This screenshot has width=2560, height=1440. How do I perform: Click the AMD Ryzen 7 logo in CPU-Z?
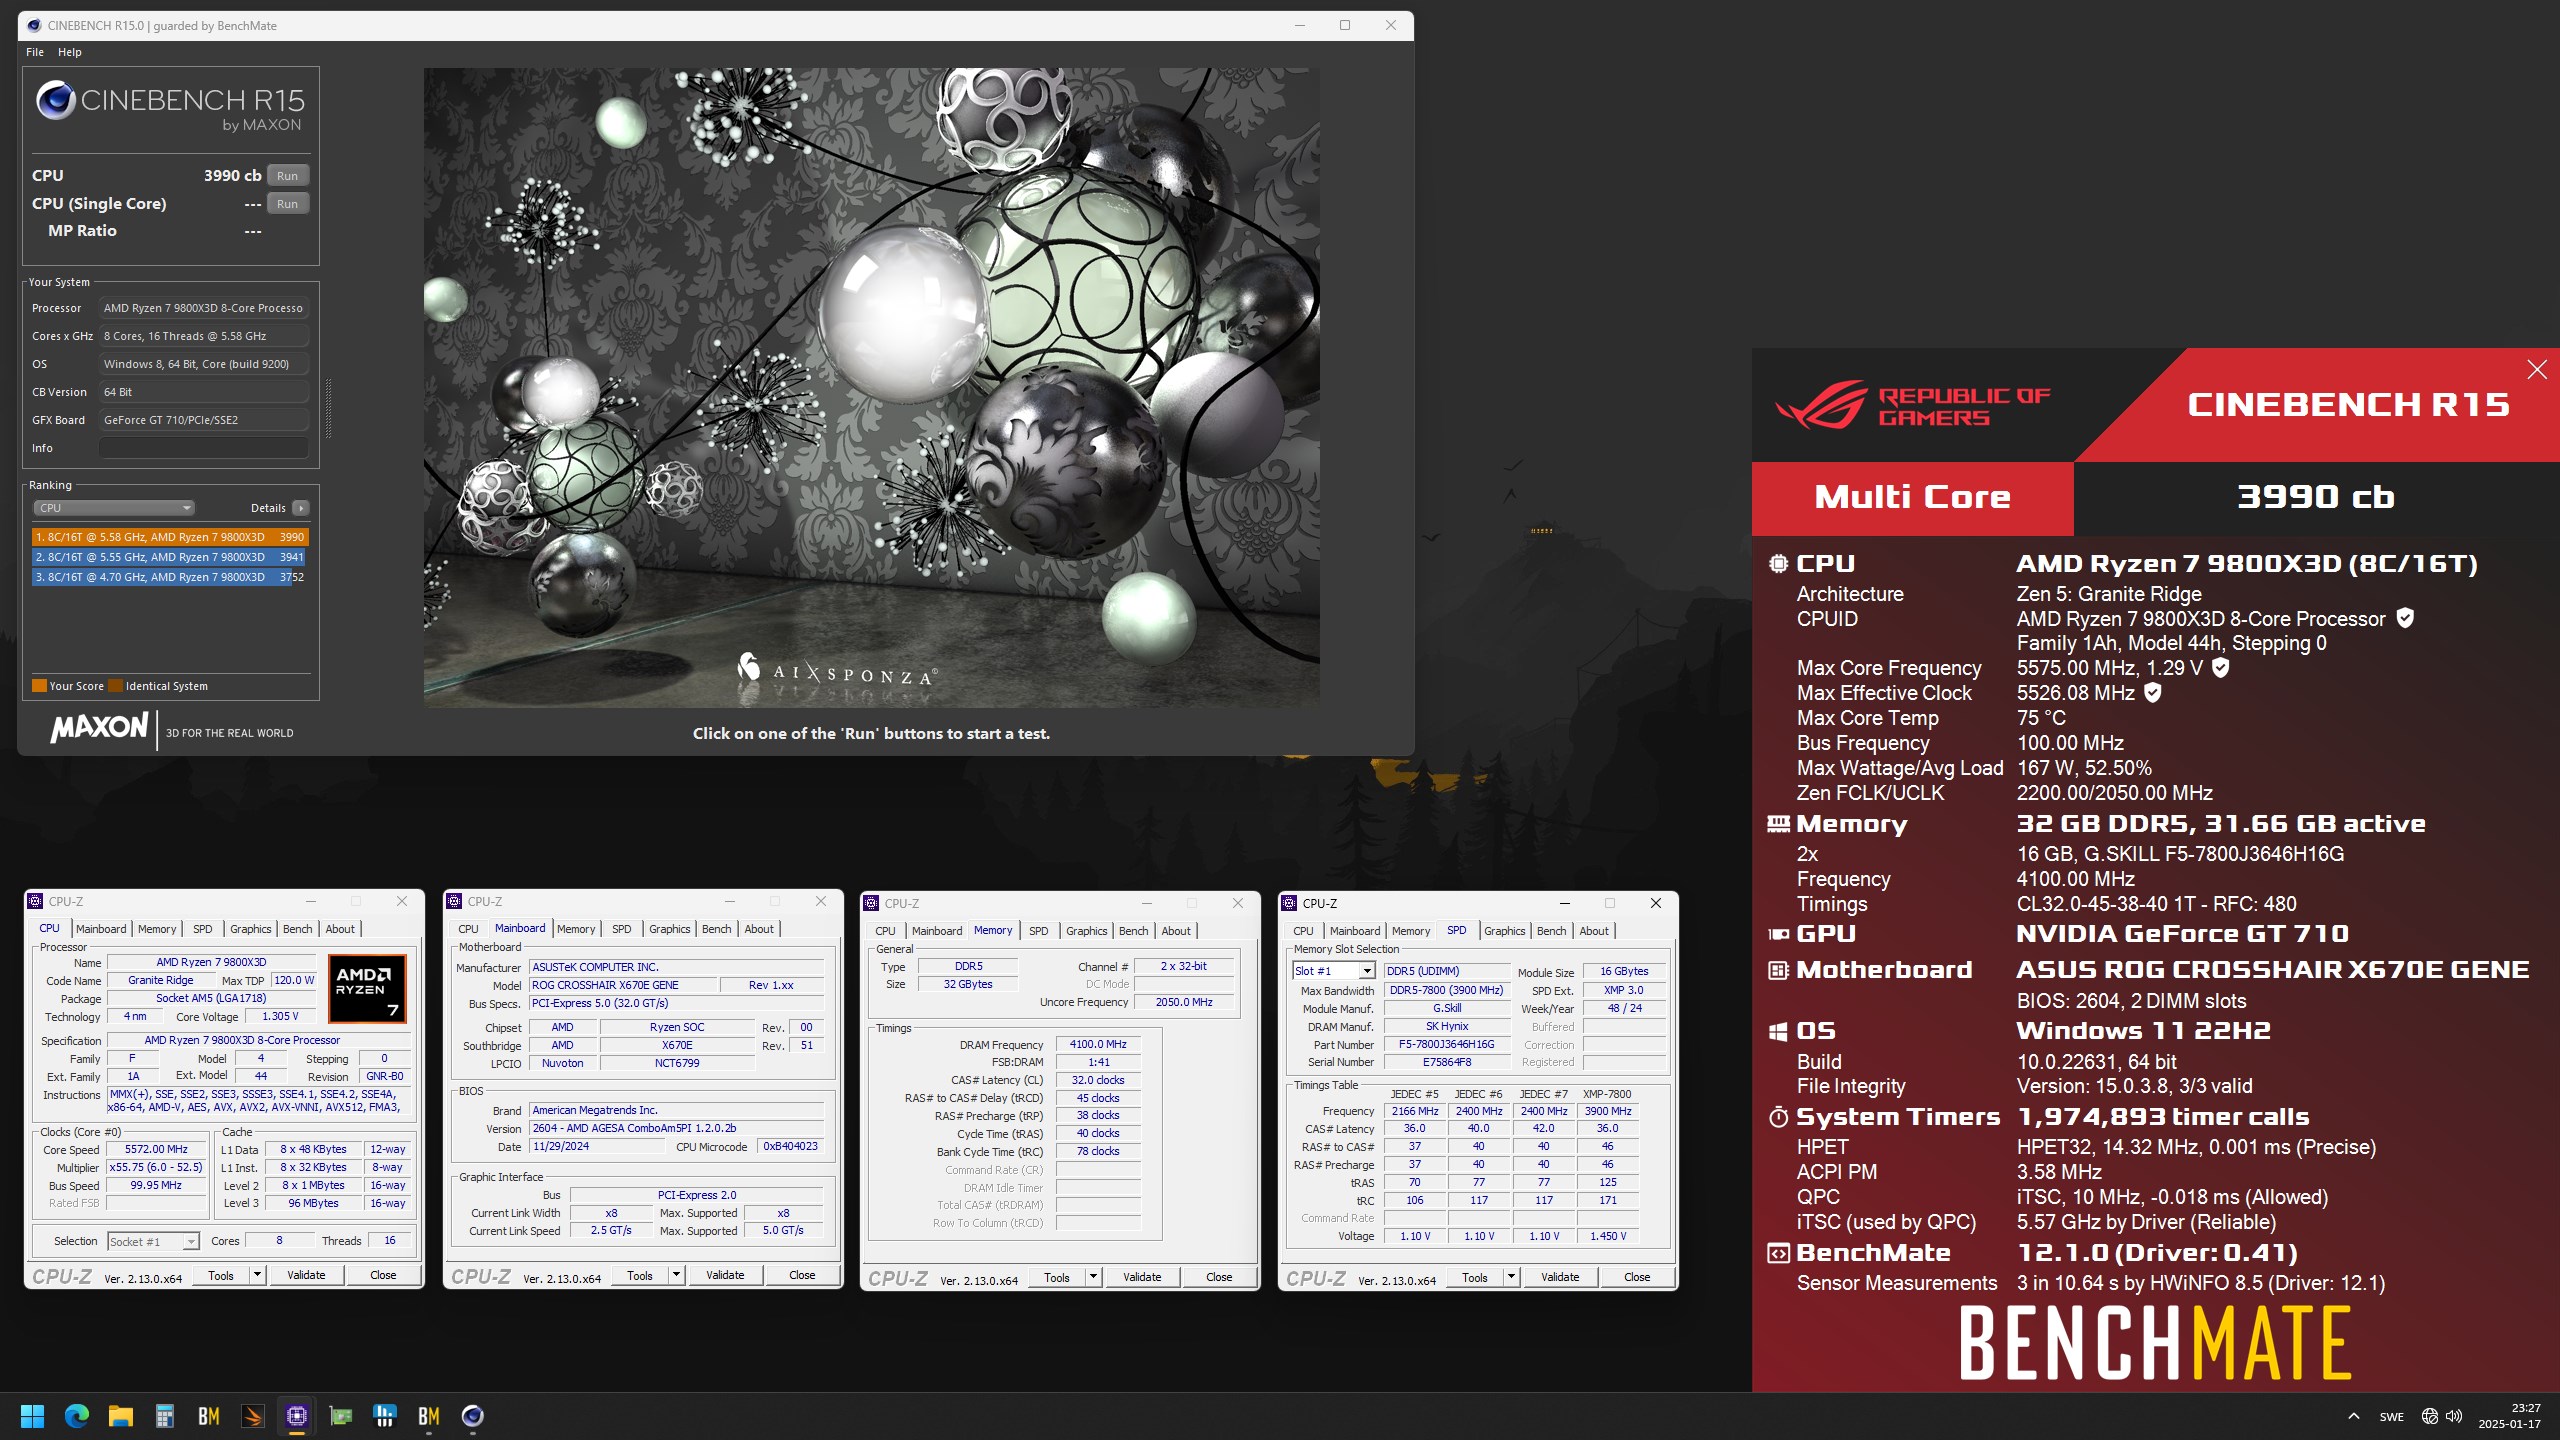click(367, 988)
